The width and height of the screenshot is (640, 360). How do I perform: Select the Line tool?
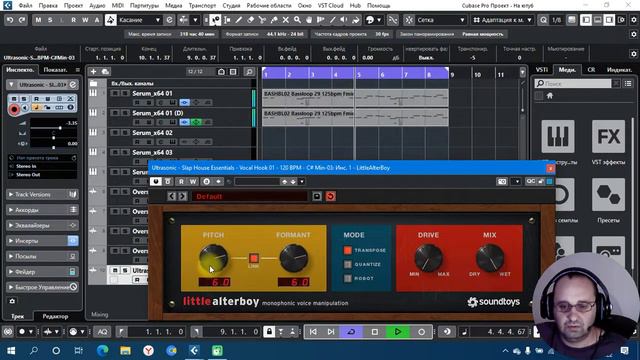[x=333, y=20]
